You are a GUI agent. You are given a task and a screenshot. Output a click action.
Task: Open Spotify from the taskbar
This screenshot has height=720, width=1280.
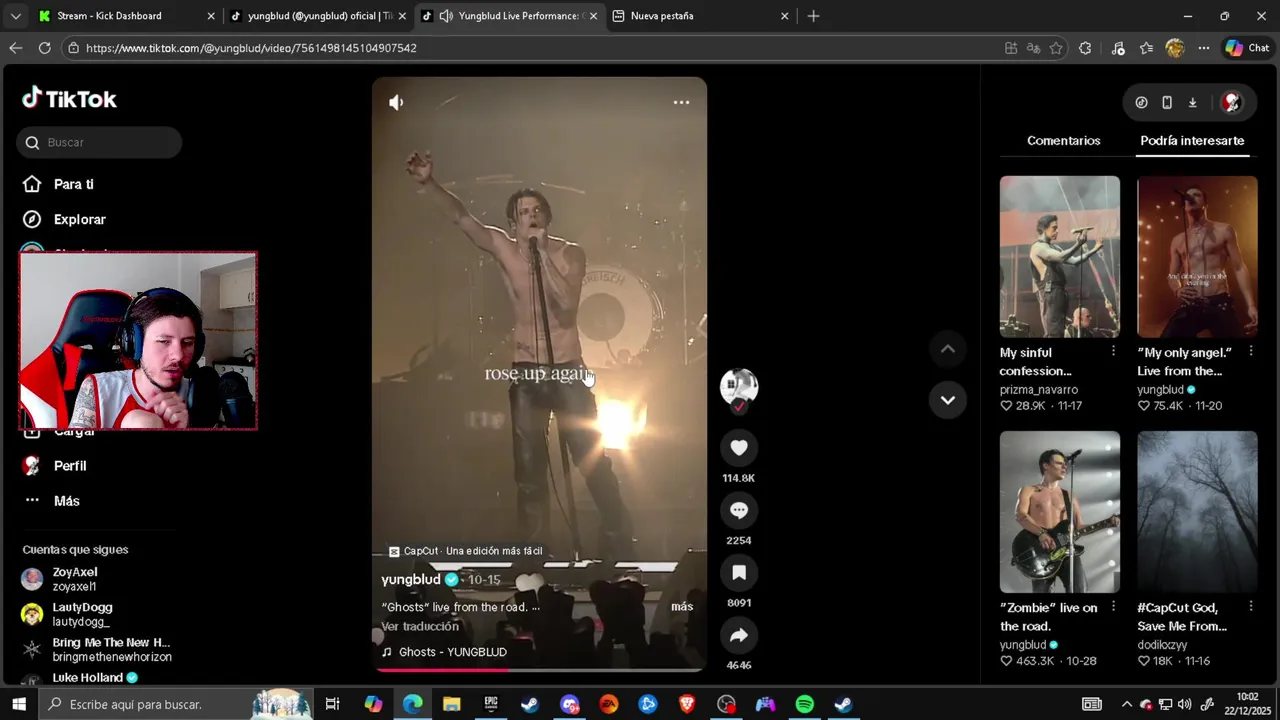click(805, 704)
